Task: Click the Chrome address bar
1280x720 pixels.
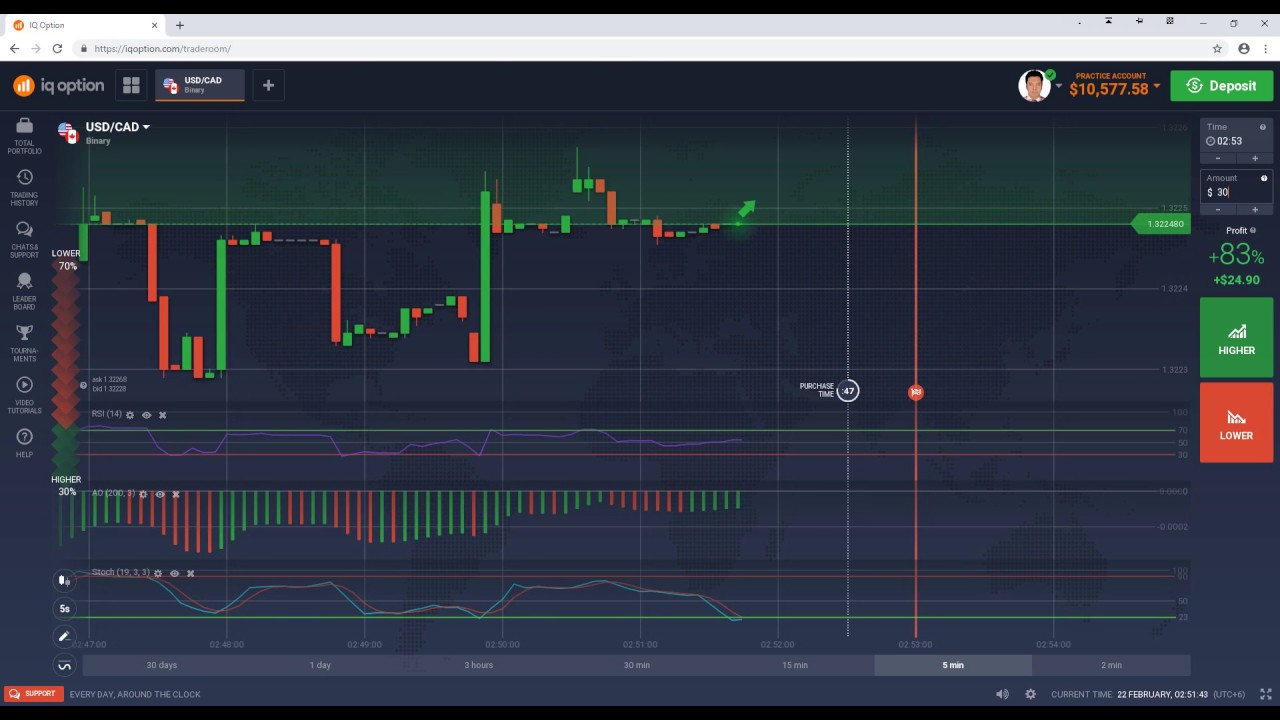Action: pos(640,48)
